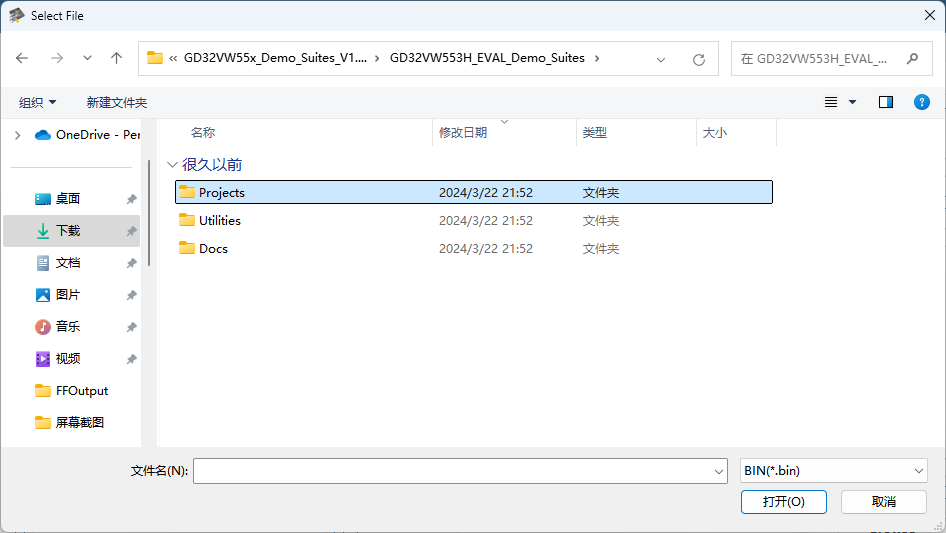The image size is (946, 533).
Task: Click the 打开(O) button
Action: [783, 501]
